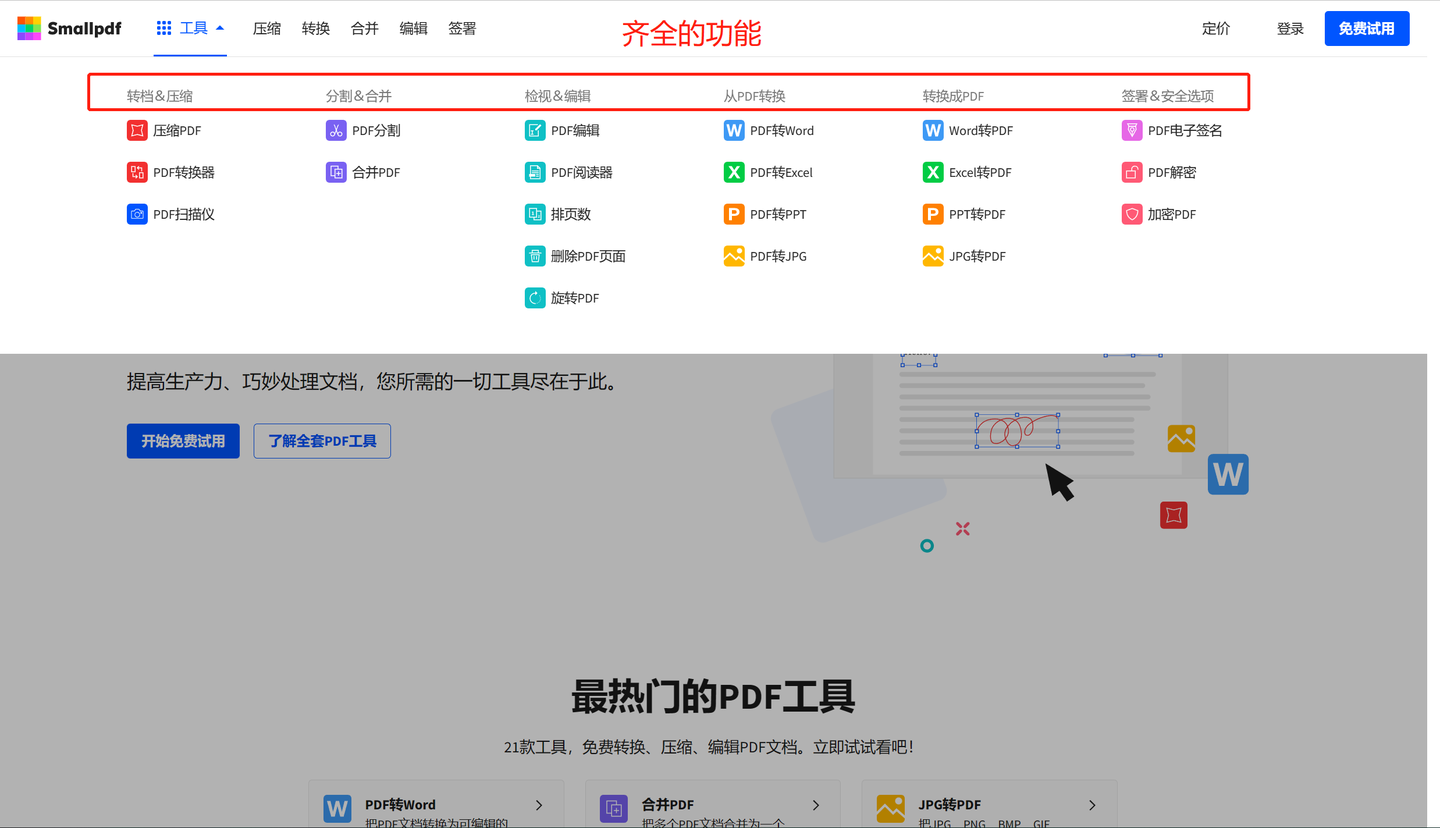Click the 登录 link

1290,29
